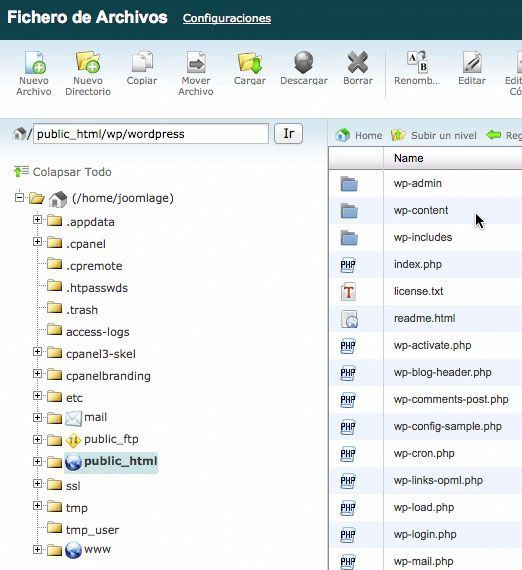This screenshot has height=570, width=522.
Task: Create a folder with Nuevo Directorio
Action: [88, 63]
